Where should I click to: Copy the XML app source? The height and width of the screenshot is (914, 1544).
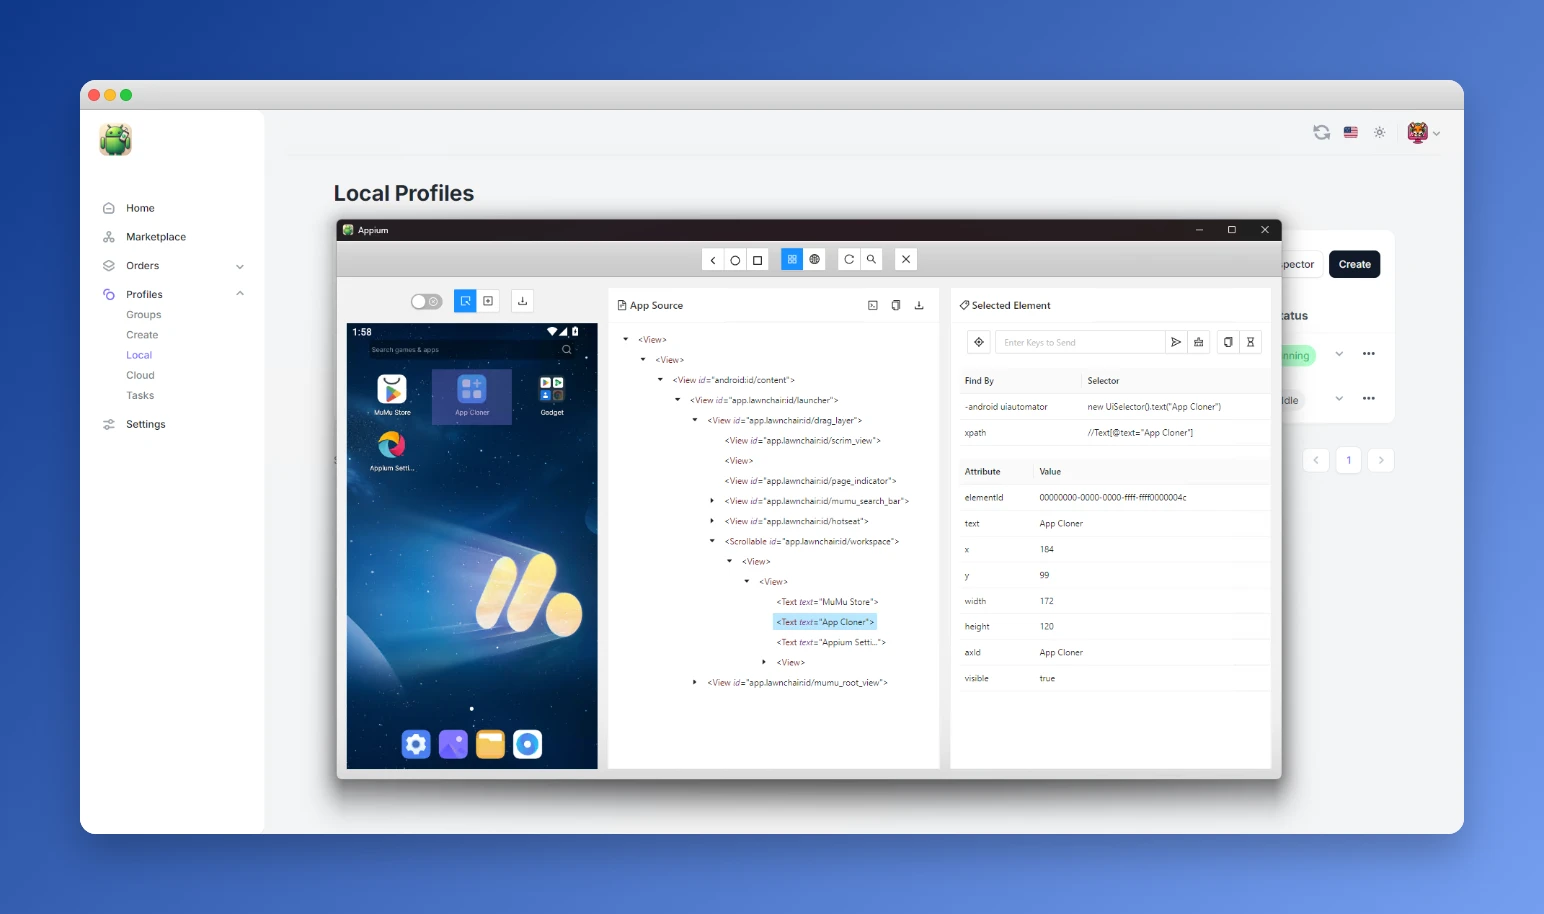pyautogui.click(x=896, y=305)
